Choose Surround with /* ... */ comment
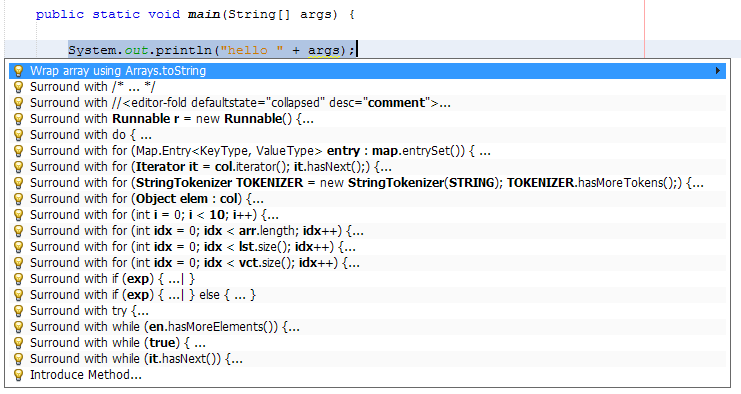 367,87
